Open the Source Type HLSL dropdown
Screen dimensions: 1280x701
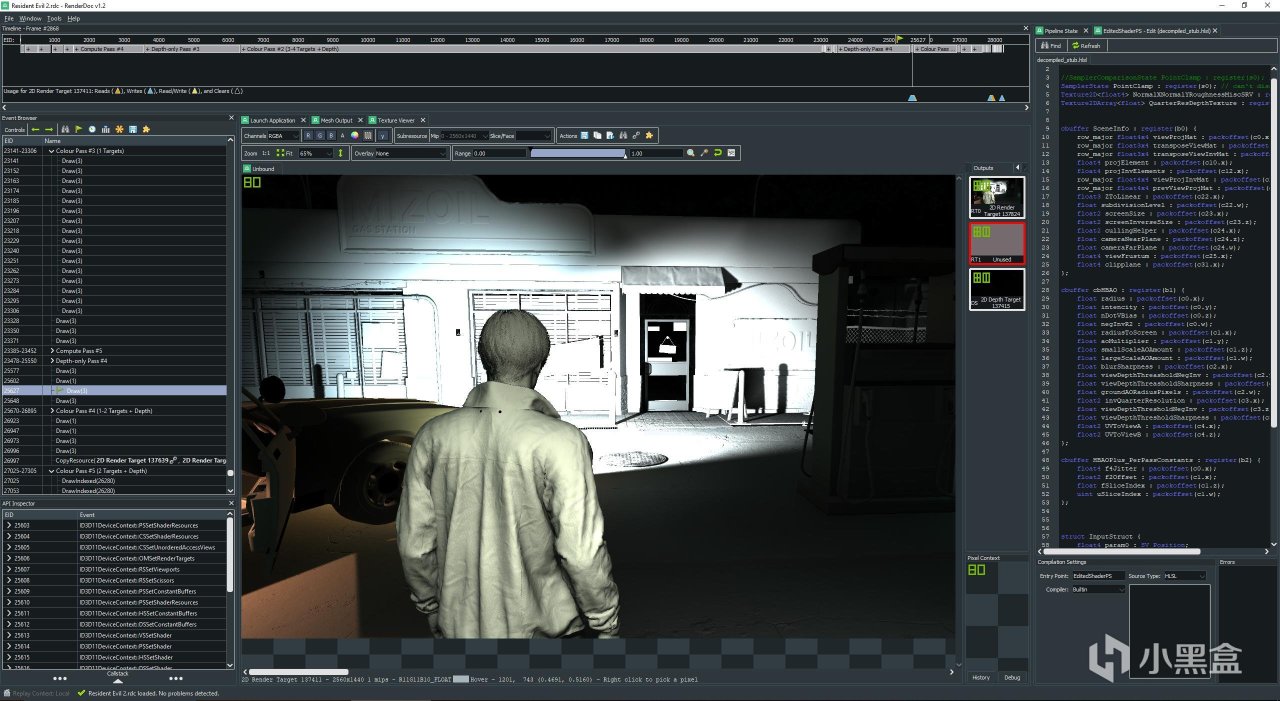pos(1185,576)
